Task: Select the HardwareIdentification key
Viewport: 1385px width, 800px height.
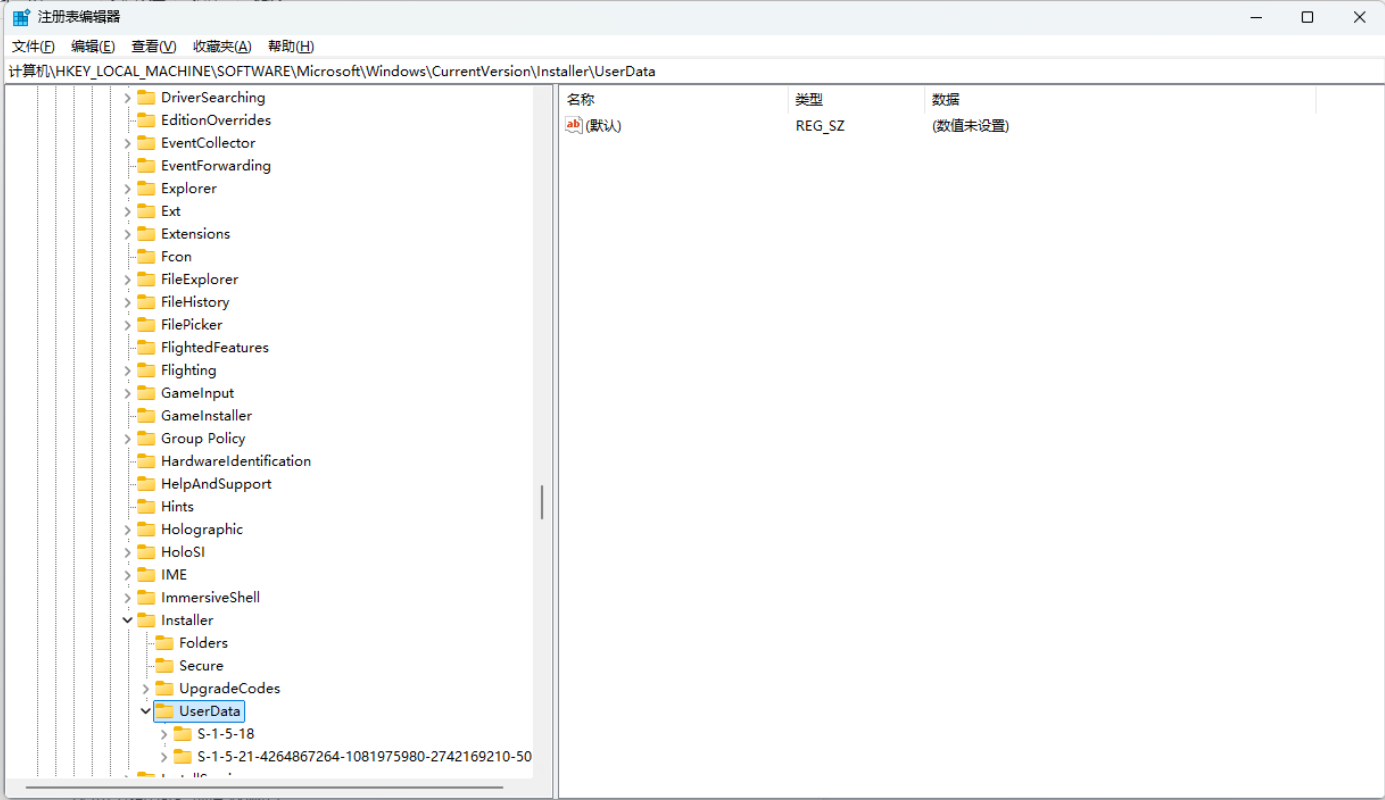Action: [235, 461]
